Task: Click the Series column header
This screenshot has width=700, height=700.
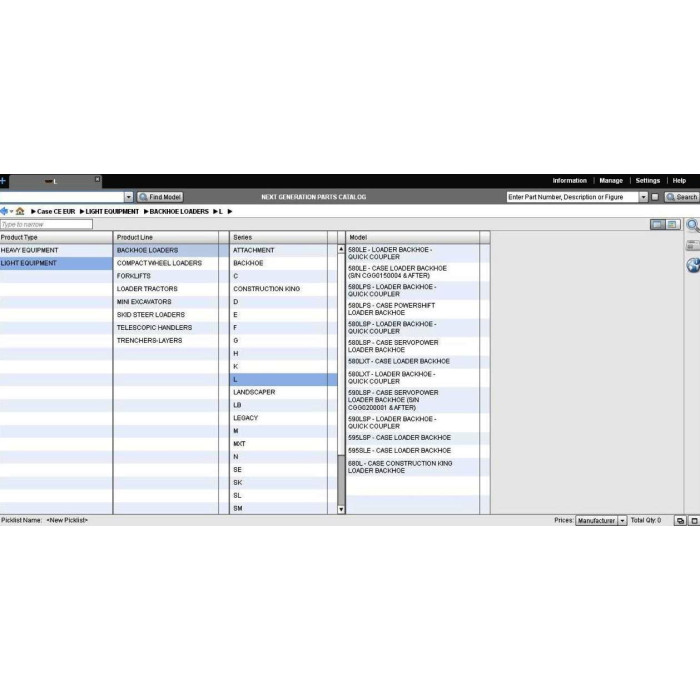Action: (279, 238)
